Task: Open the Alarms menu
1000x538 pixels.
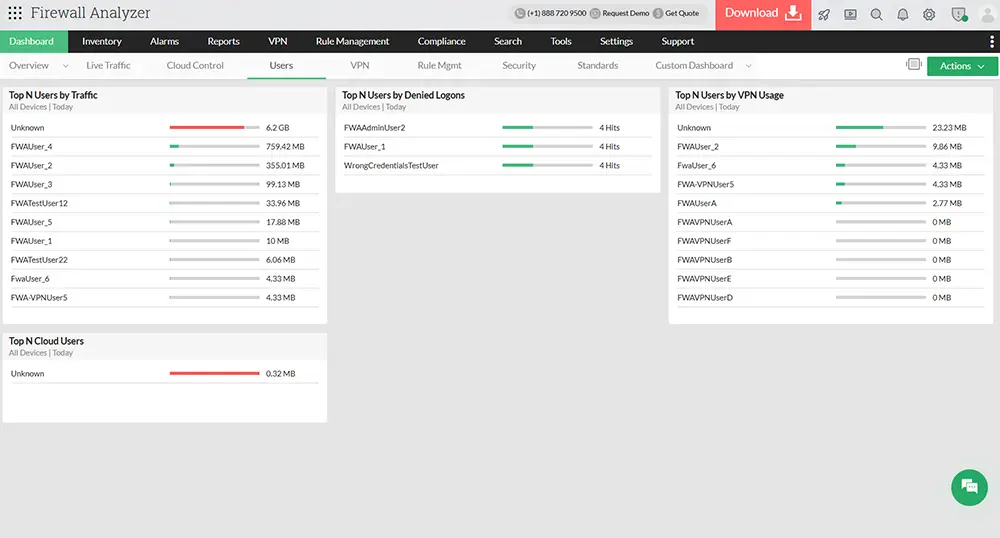Action: 164,41
